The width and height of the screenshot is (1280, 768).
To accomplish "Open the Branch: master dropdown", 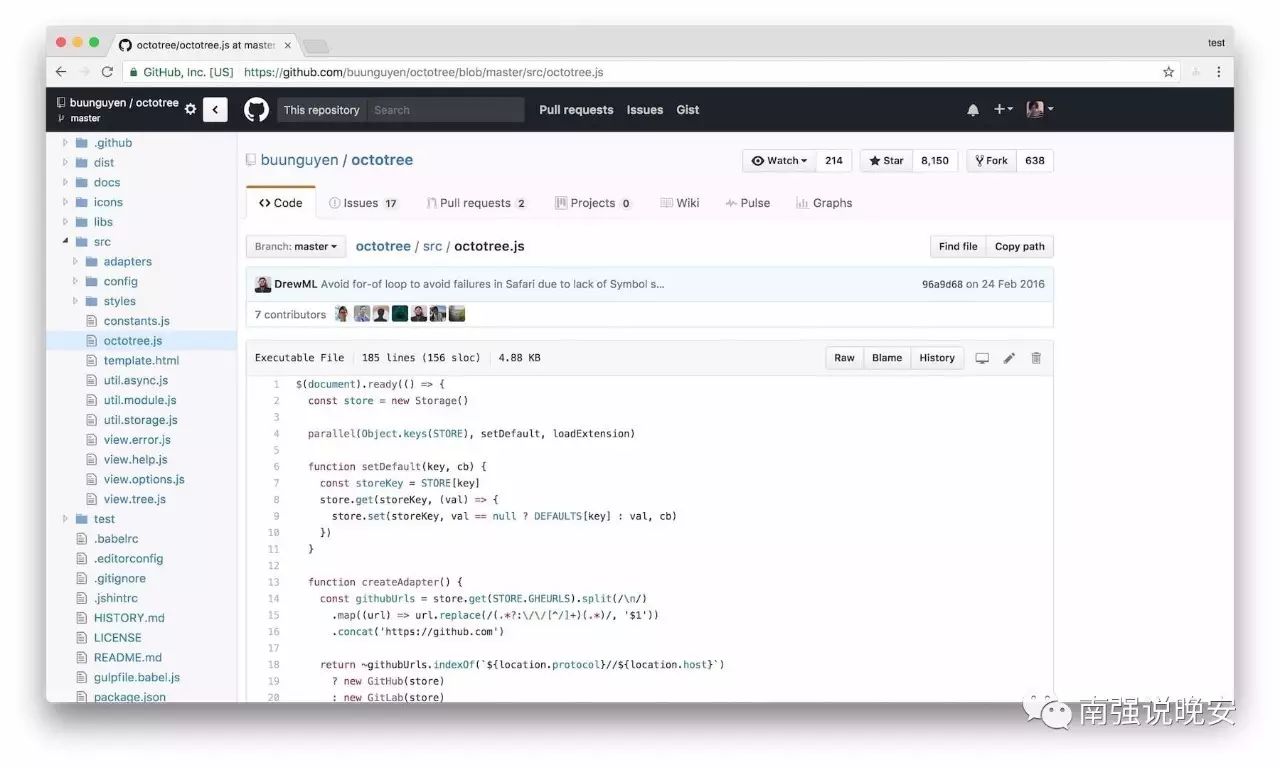I will [296, 246].
